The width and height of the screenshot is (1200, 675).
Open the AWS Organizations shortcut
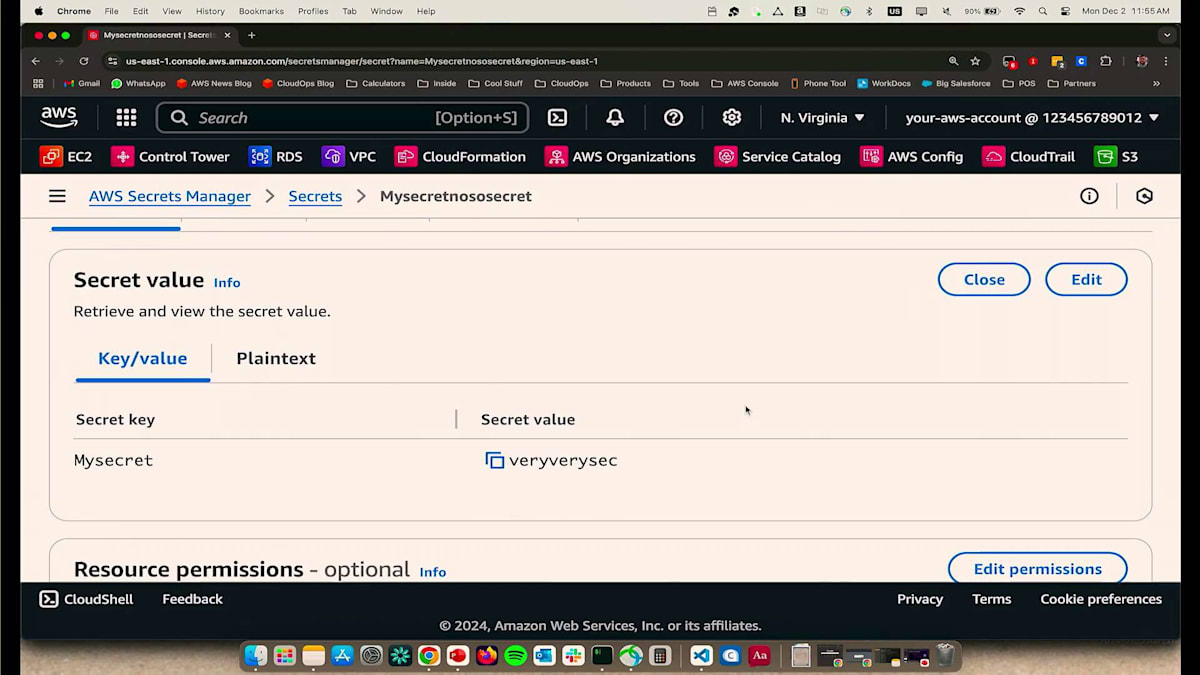click(x=620, y=157)
